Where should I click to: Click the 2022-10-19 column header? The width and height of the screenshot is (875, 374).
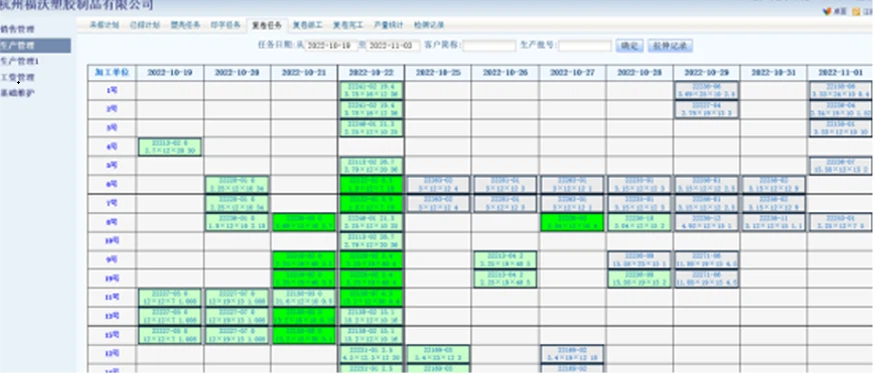click(170, 73)
